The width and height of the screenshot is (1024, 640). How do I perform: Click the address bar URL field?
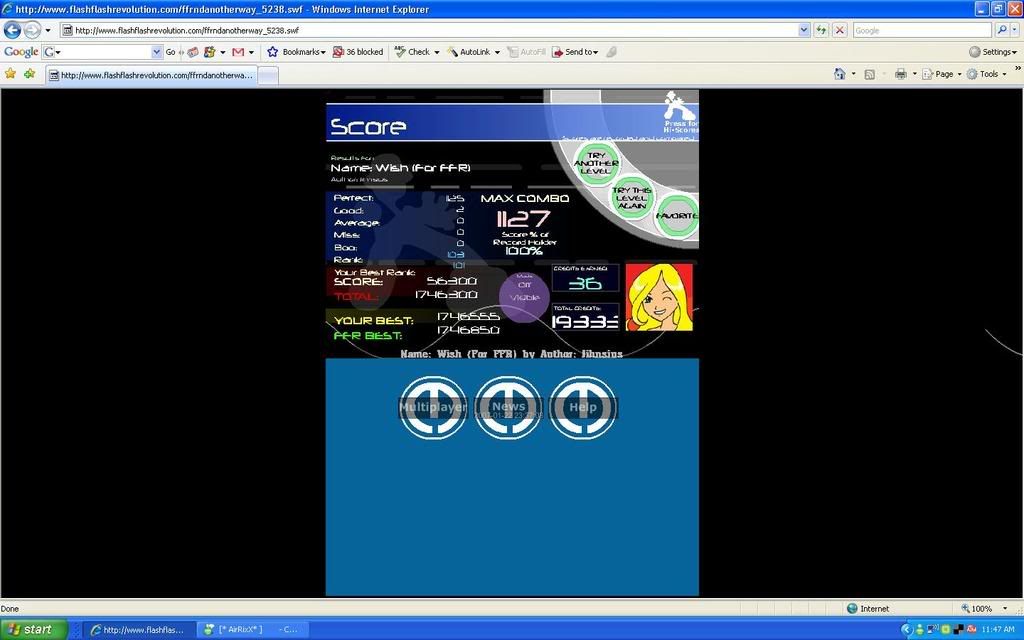coord(430,30)
